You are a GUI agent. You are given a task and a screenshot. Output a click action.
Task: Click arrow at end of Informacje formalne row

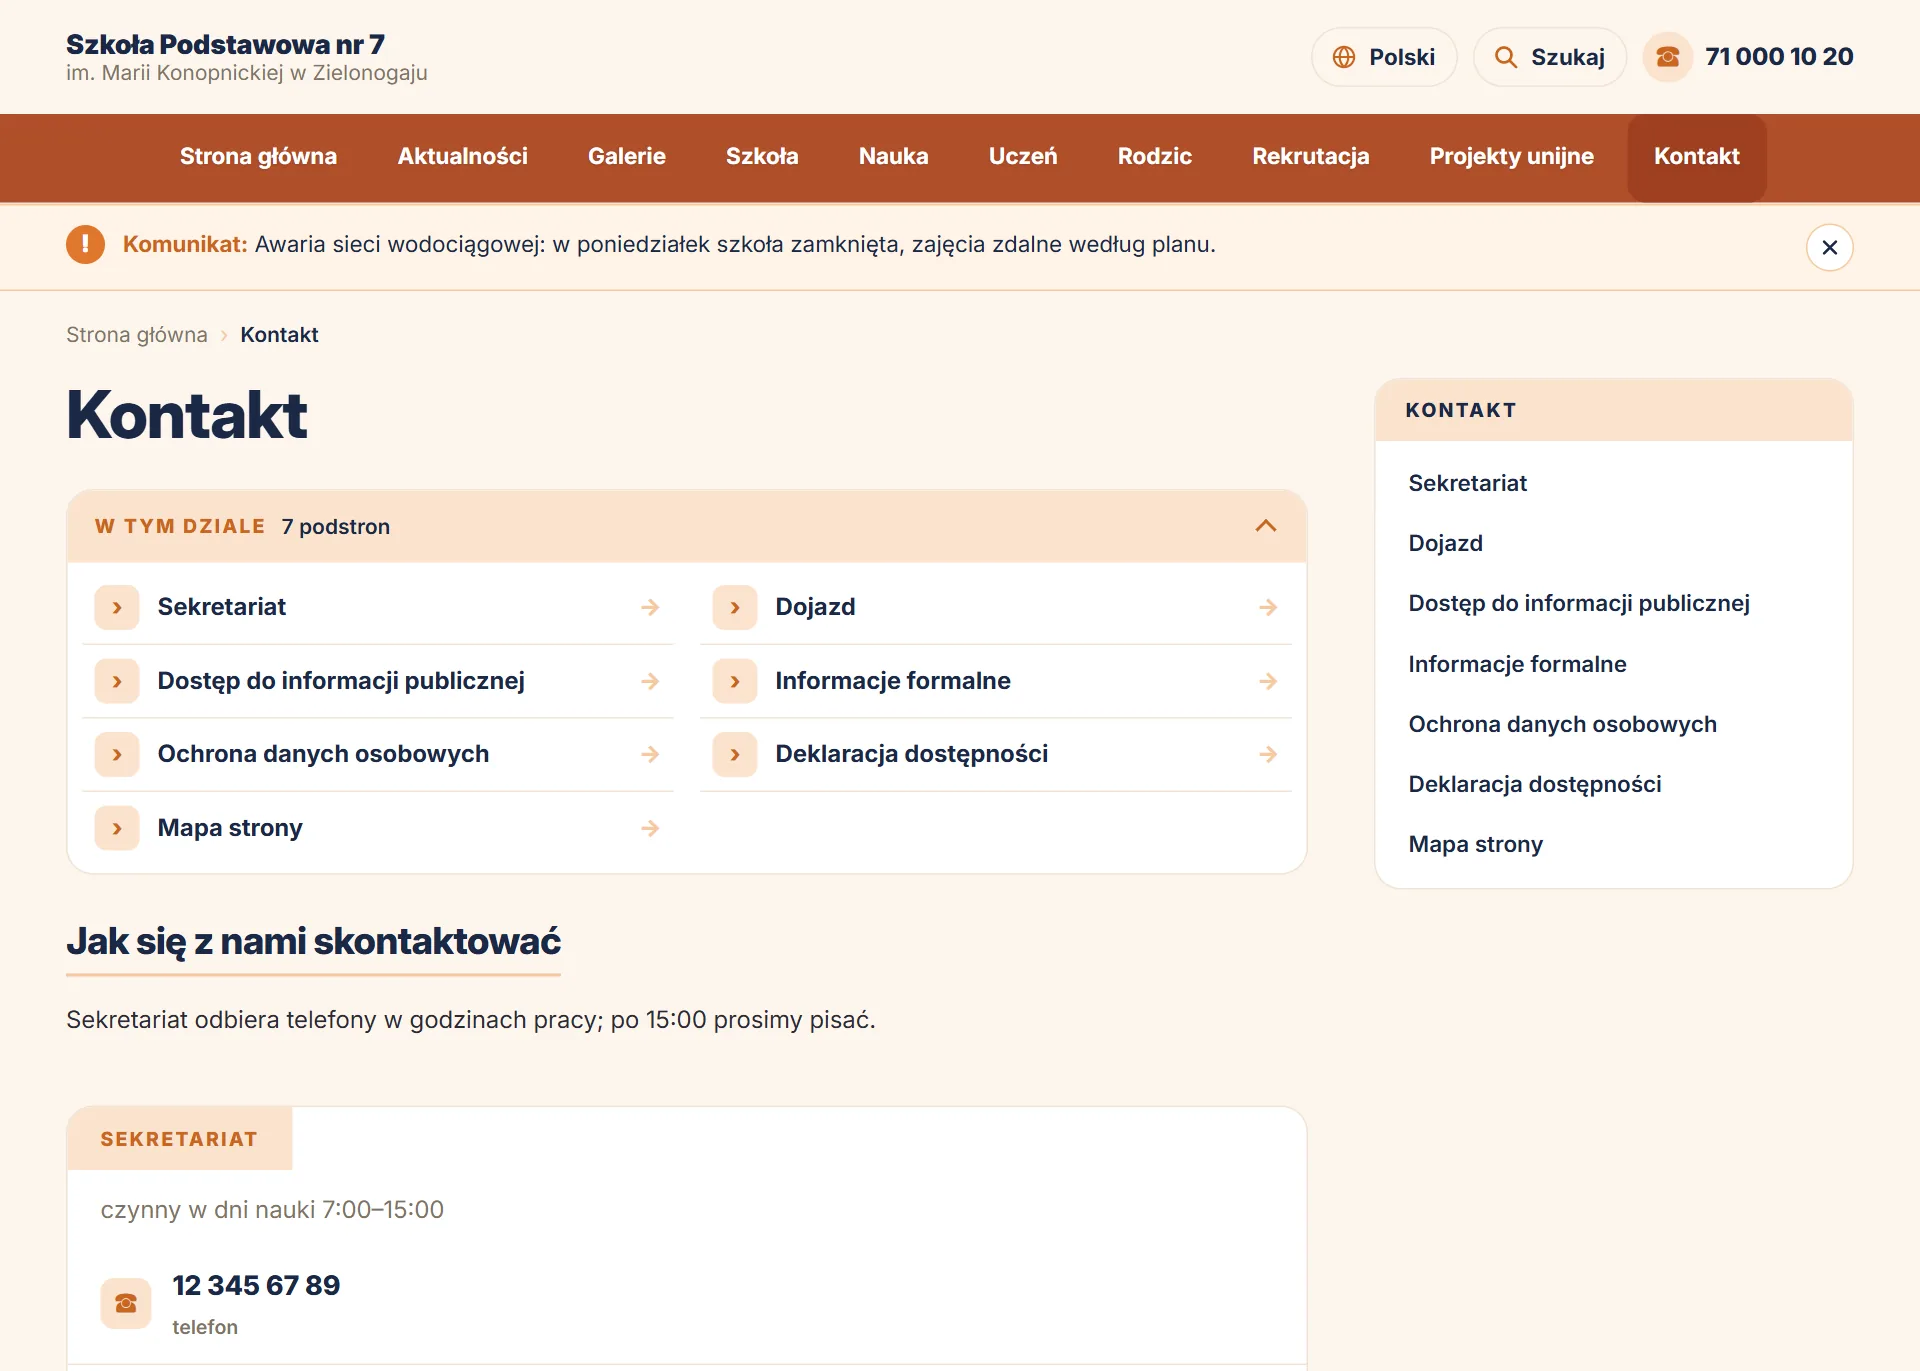(x=1268, y=681)
